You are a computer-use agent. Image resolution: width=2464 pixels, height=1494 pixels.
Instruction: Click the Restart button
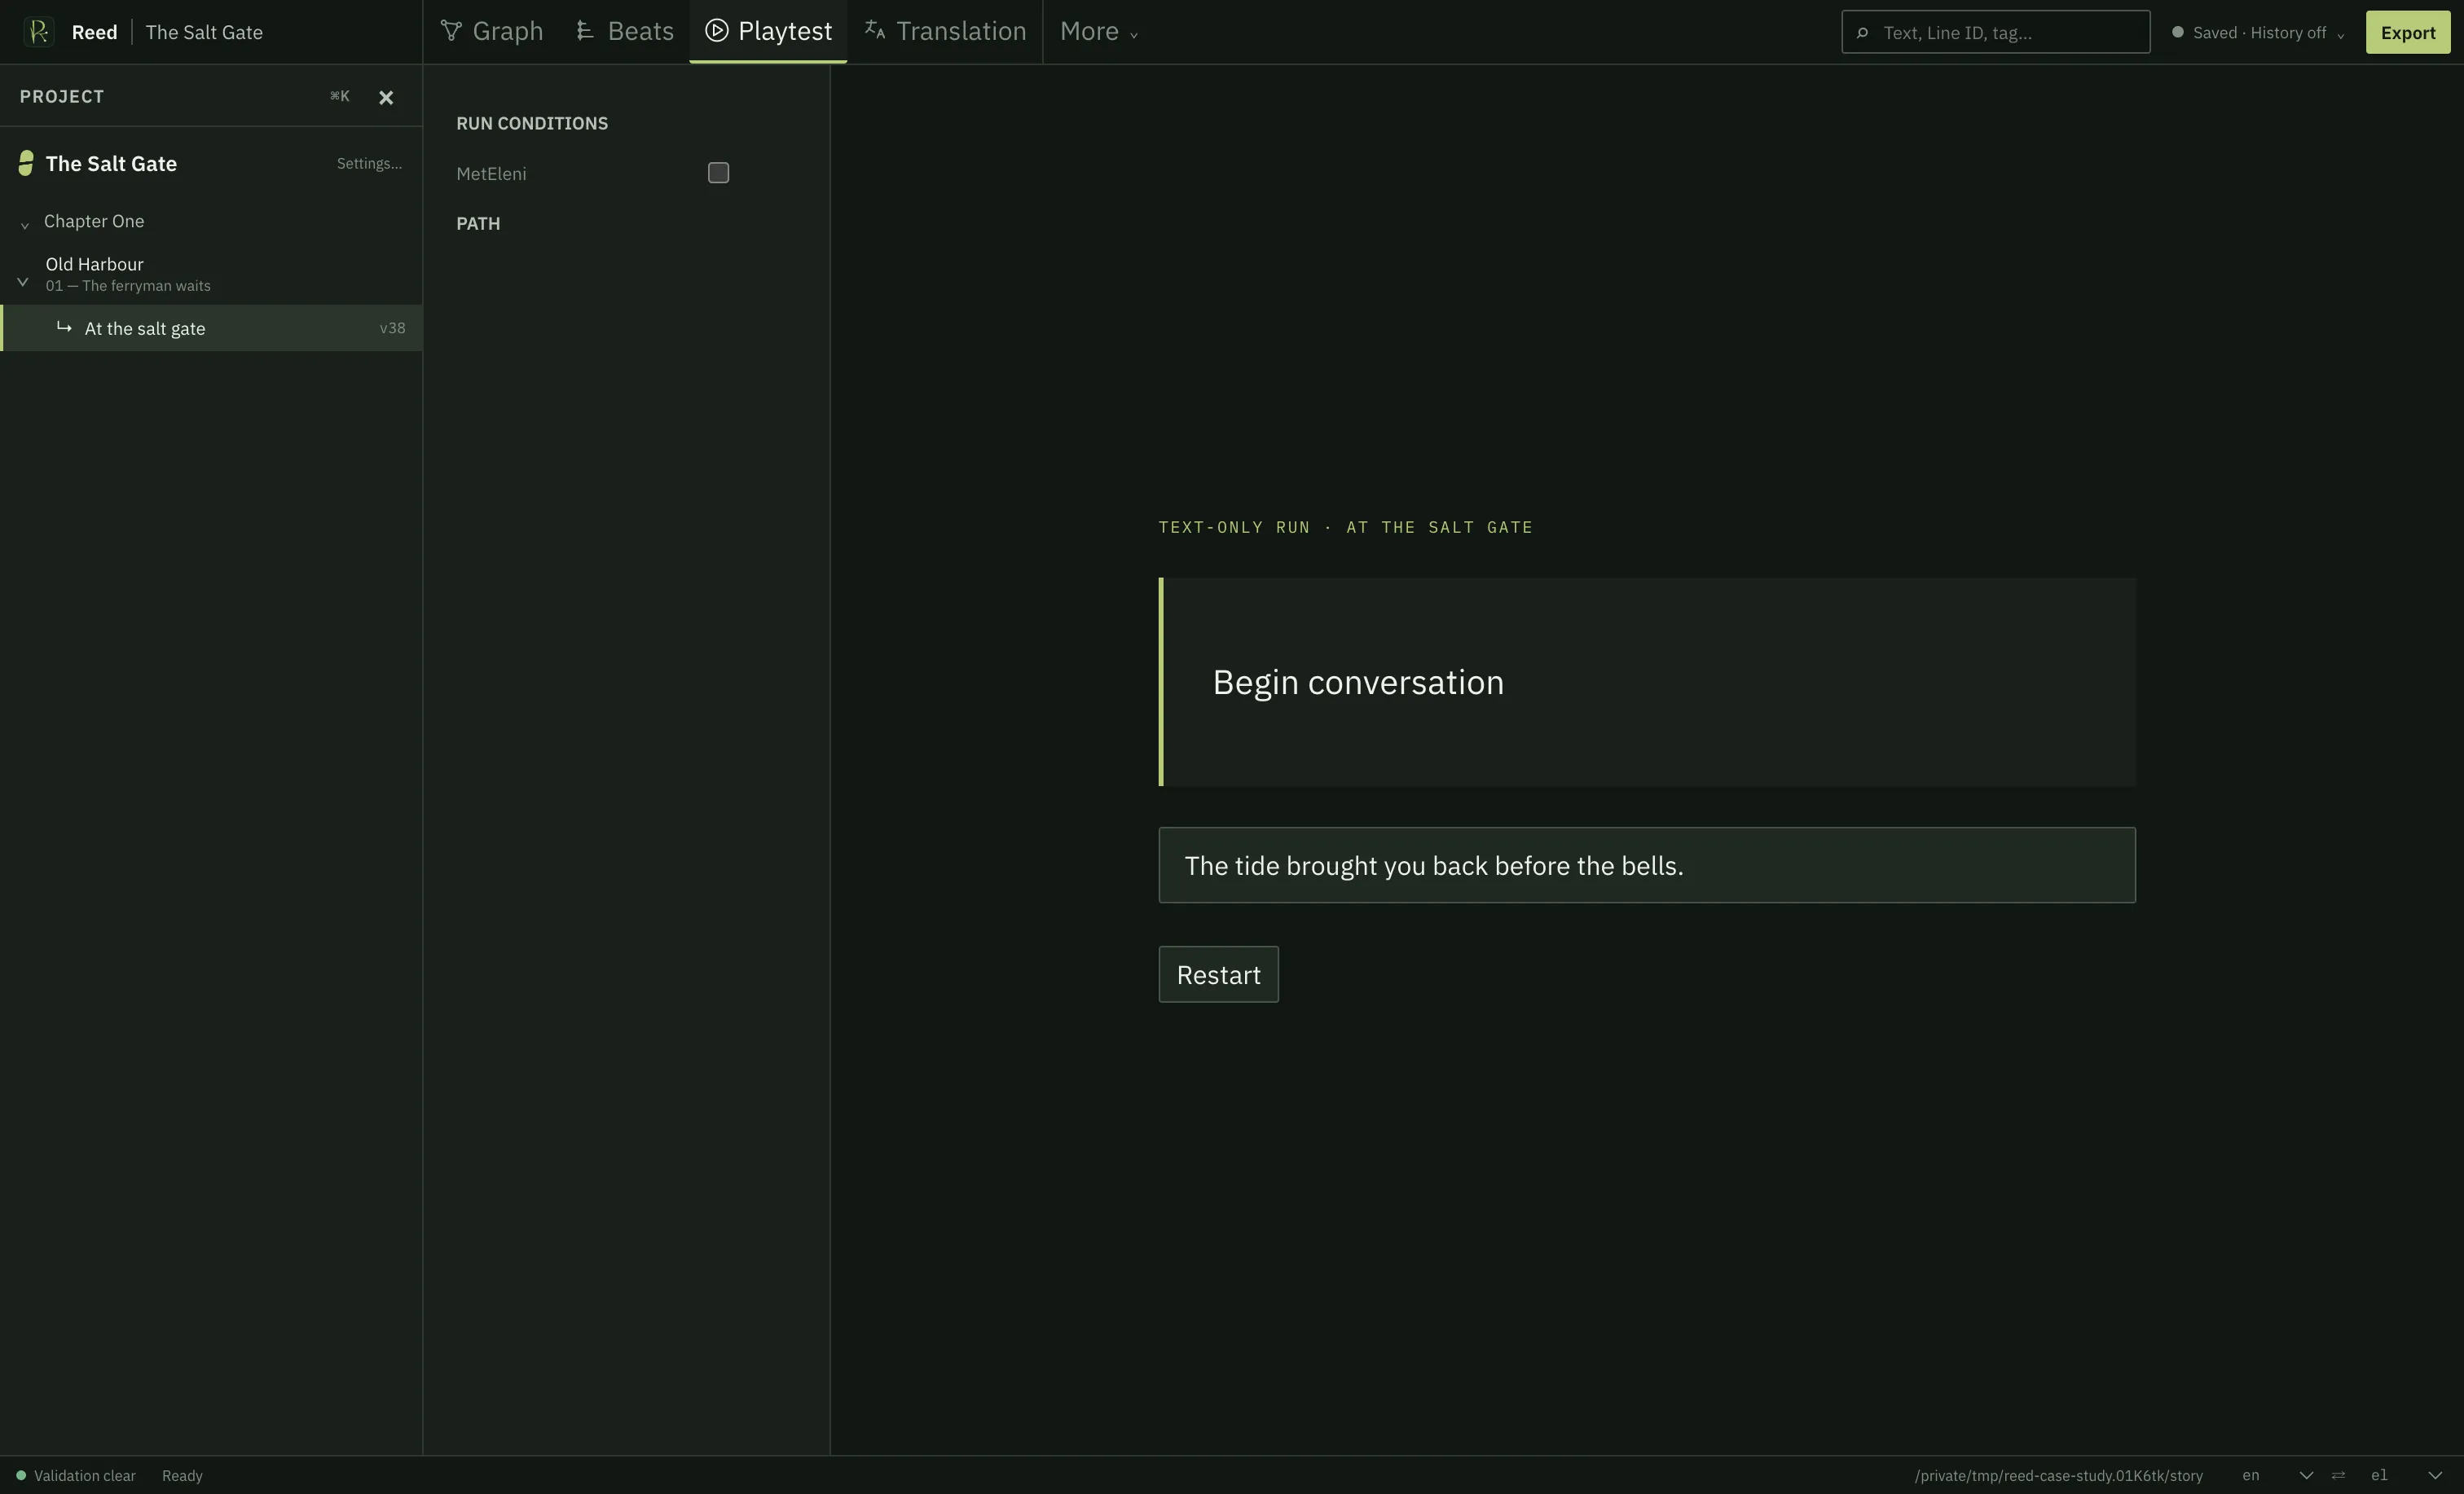pos(1218,974)
